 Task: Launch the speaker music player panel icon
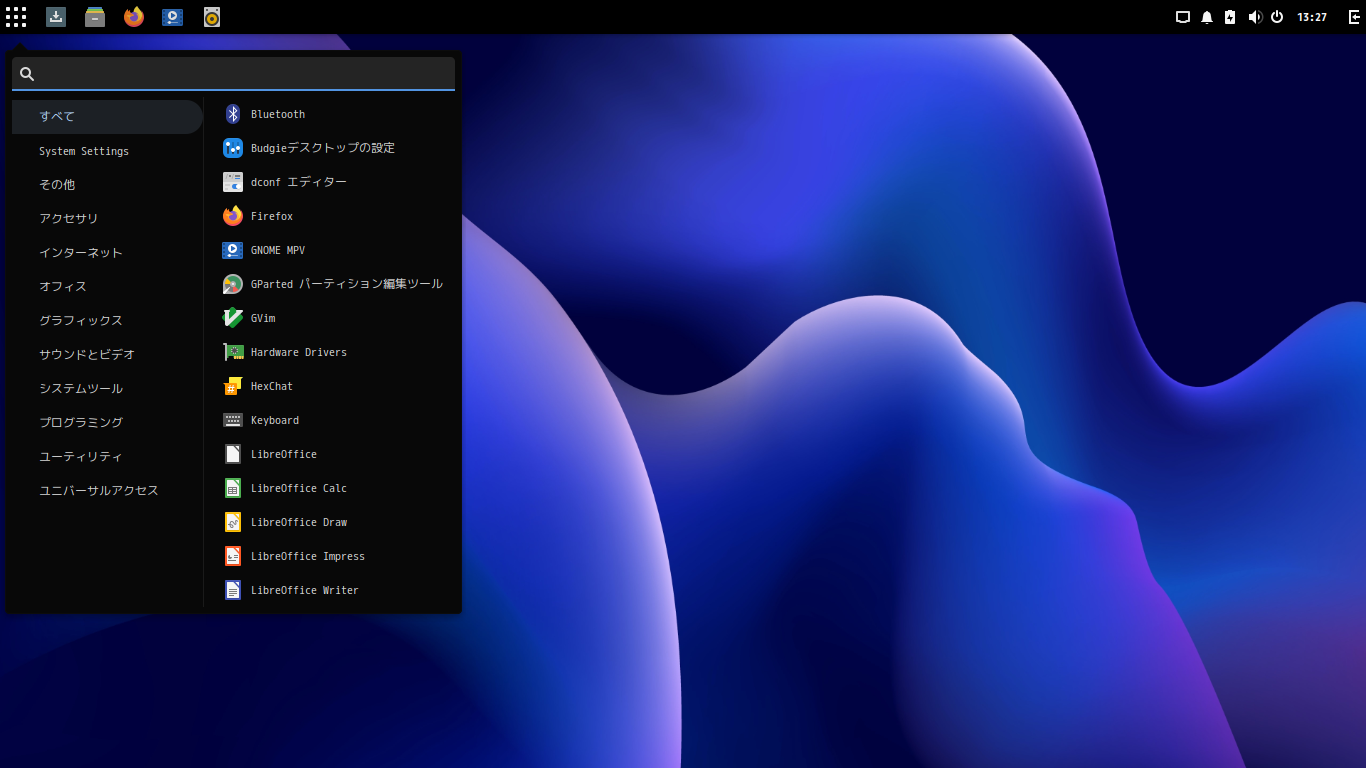(x=212, y=17)
